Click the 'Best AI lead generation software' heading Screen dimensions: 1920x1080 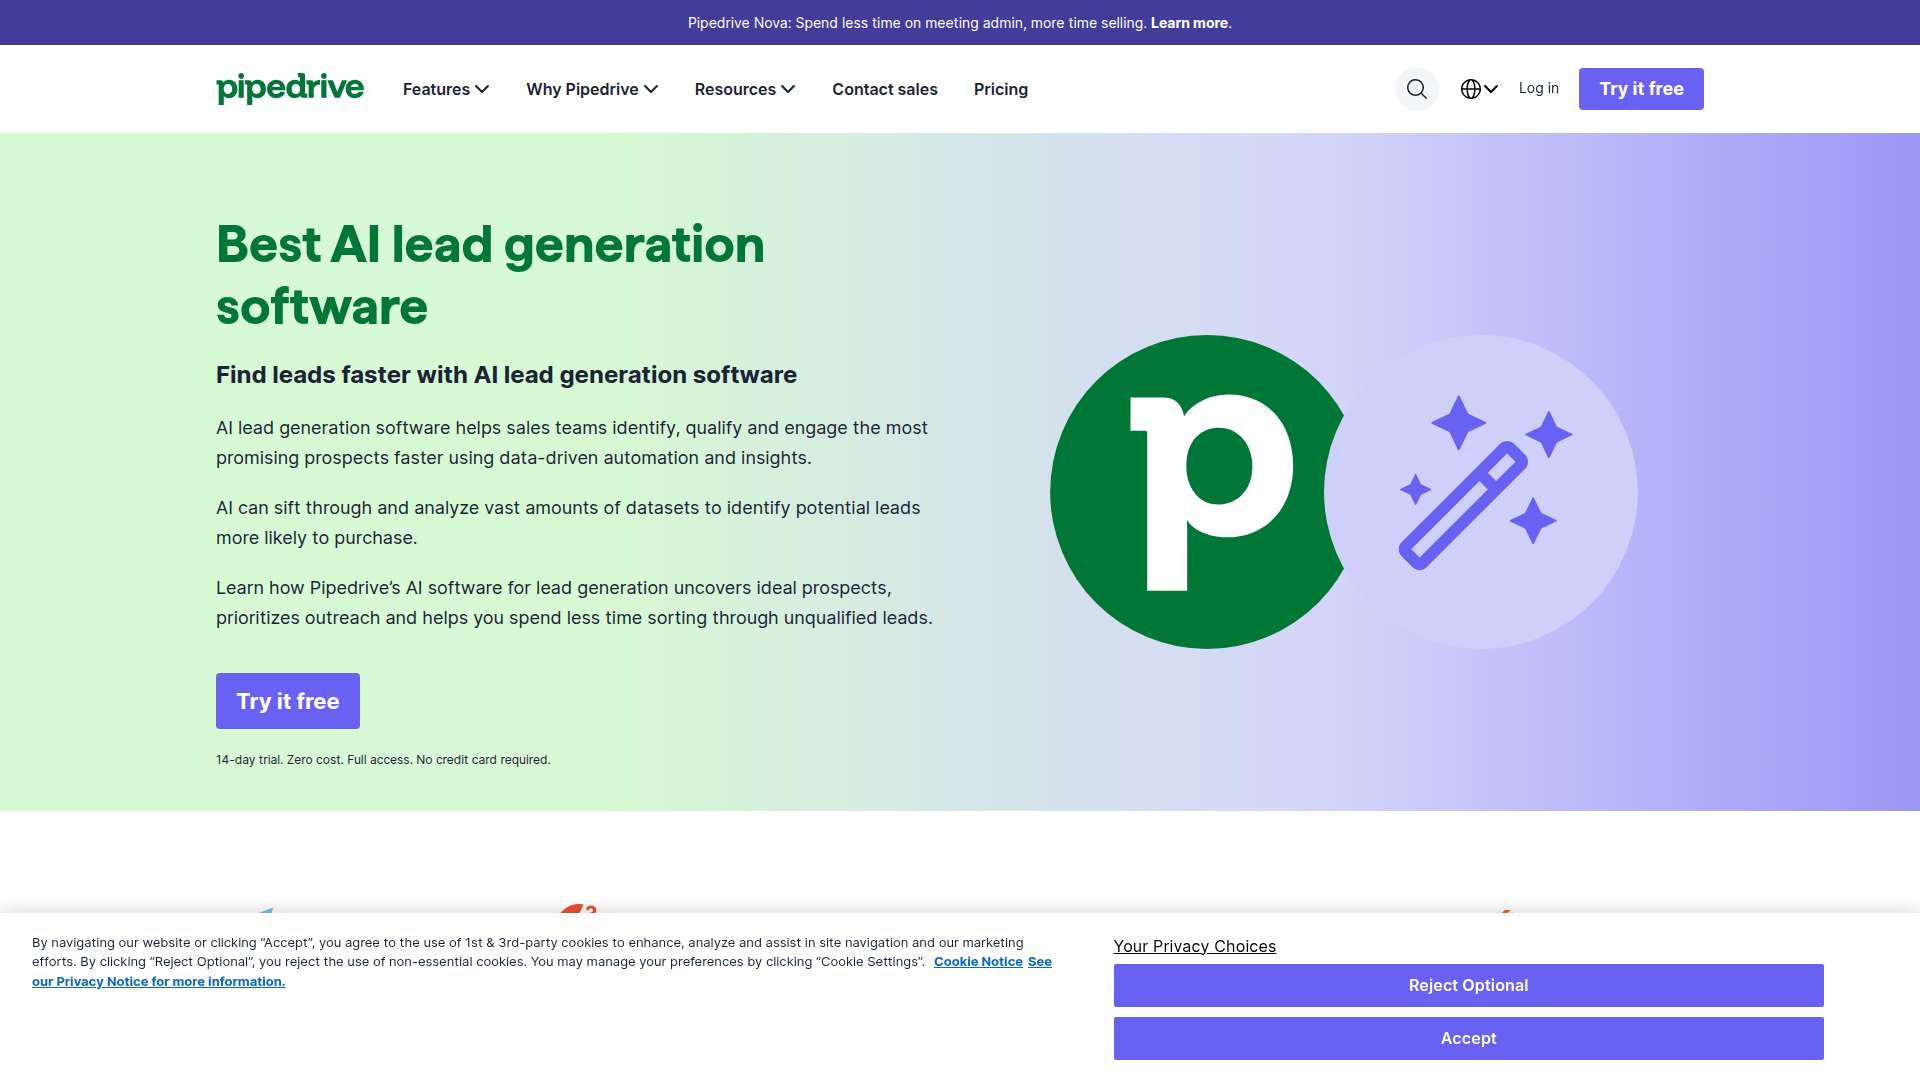pyautogui.click(x=490, y=275)
